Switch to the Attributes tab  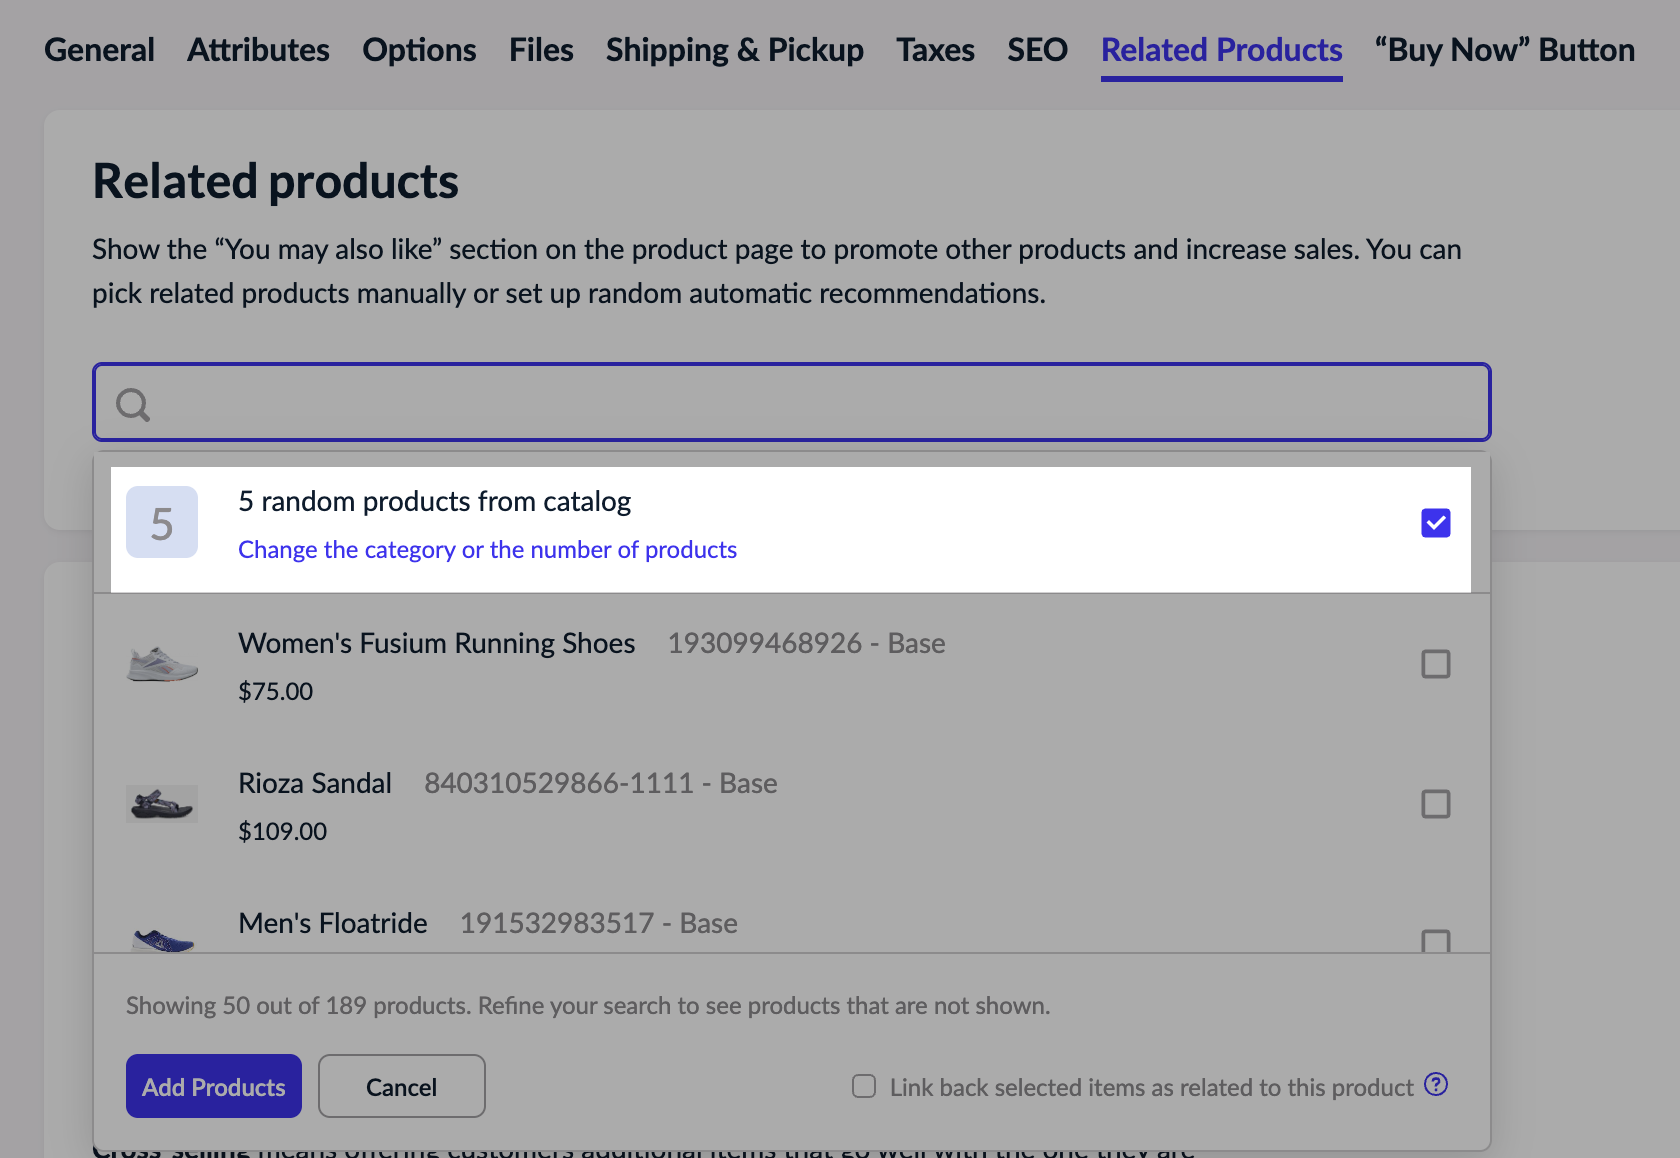(x=258, y=50)
